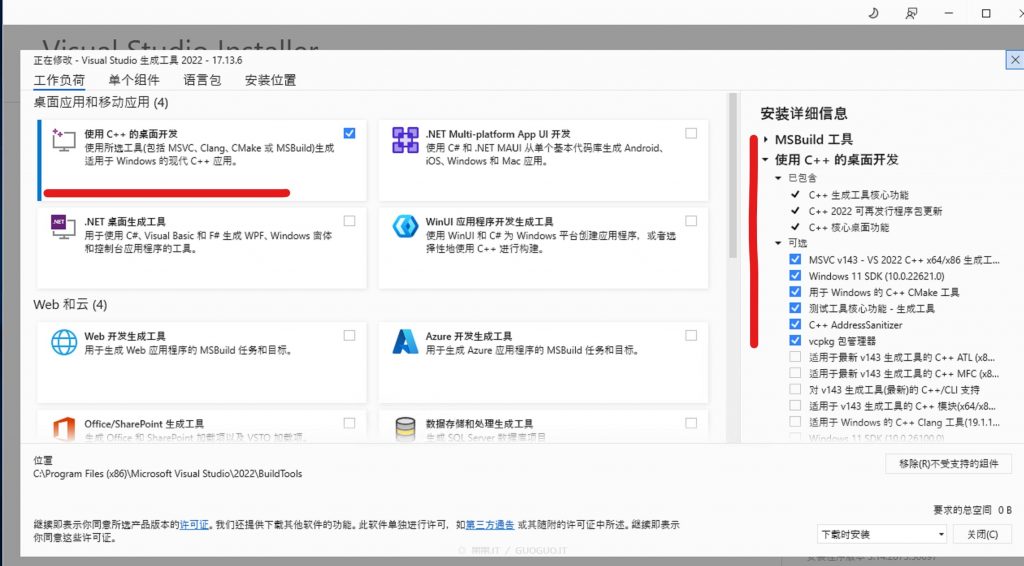Collapse the 已包含 section arrow
Screen dimensions: 1024x566
pos(778,178)
